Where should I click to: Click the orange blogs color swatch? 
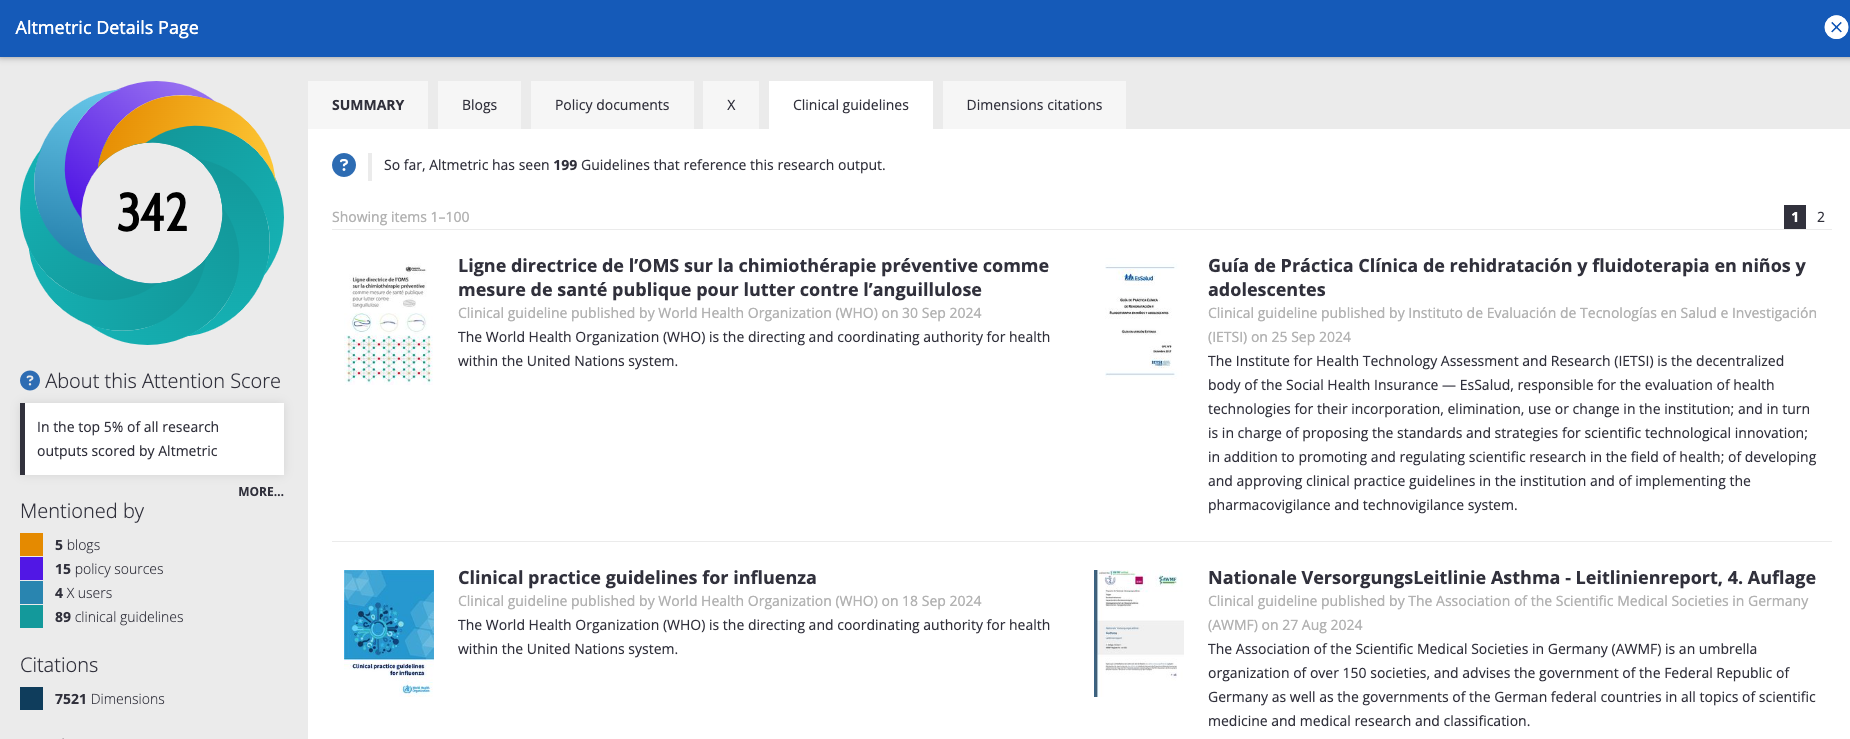tap(32, 545)
